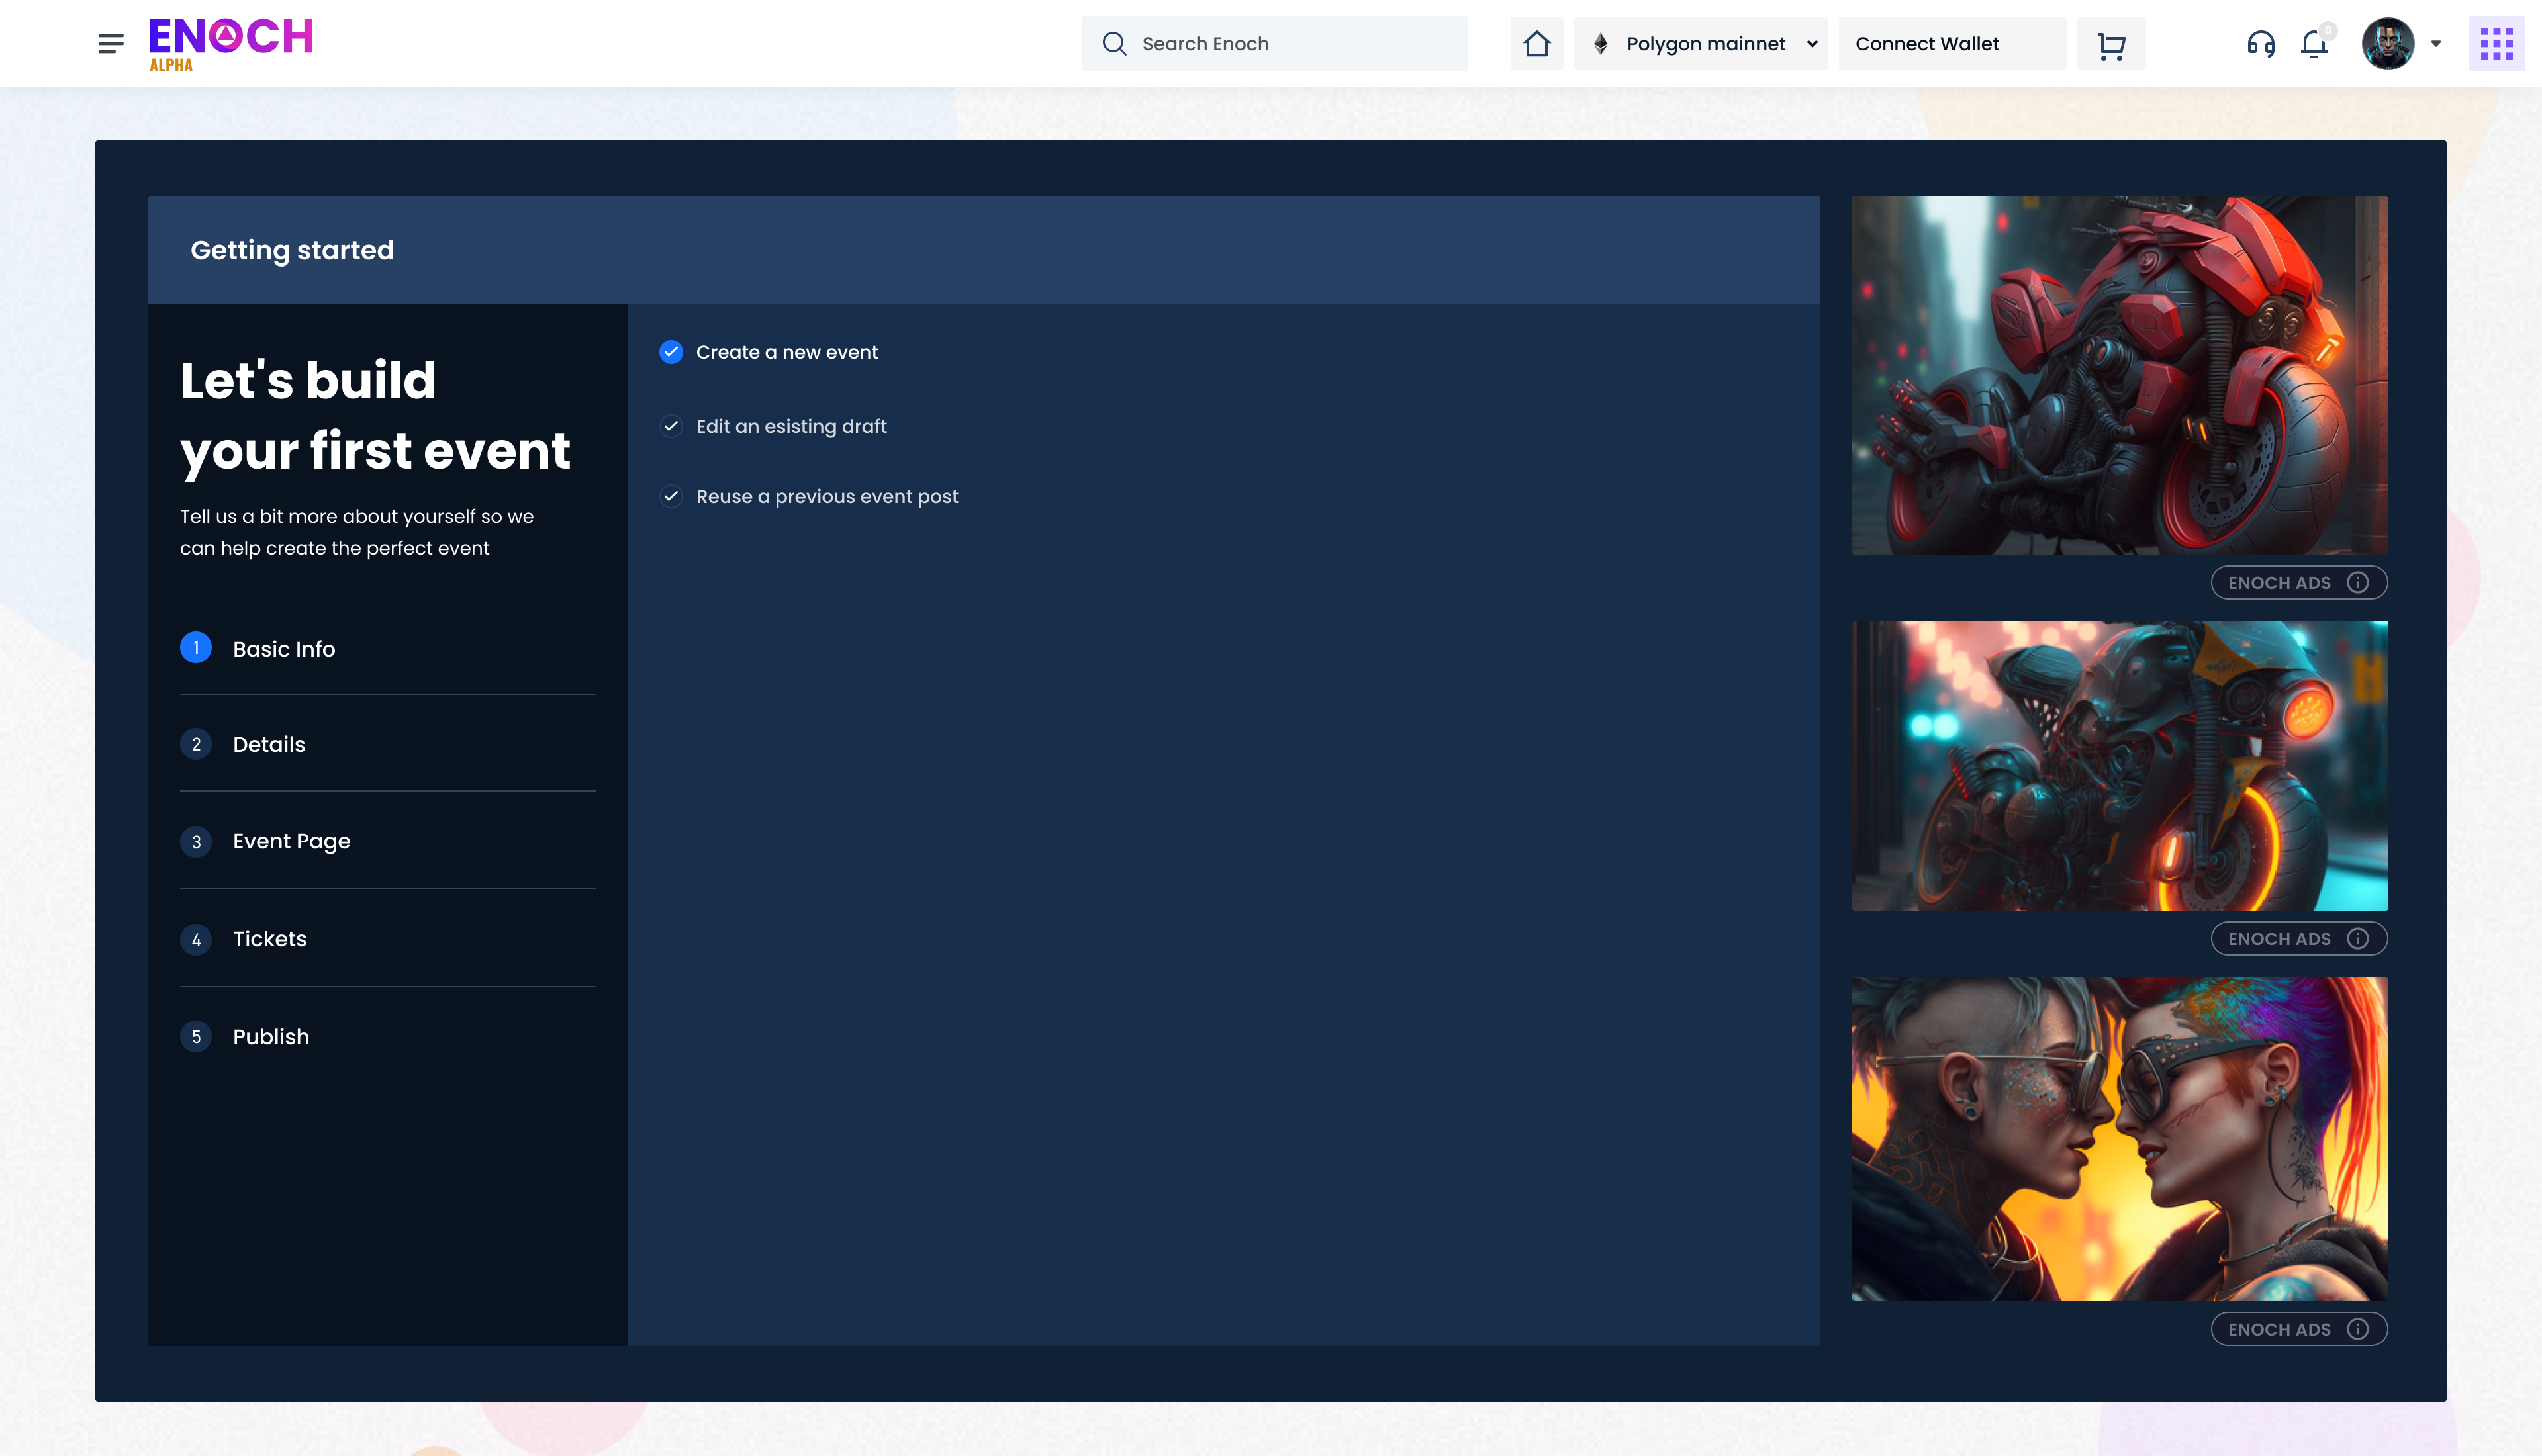Go to the Tickets step

coord(269,939)
